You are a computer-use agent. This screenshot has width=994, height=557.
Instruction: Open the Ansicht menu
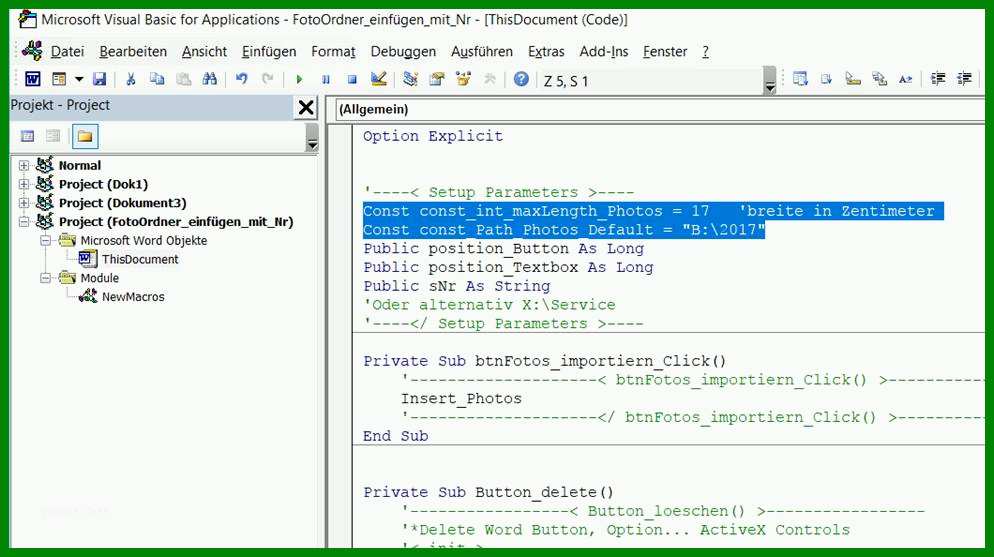coord(204,51)
